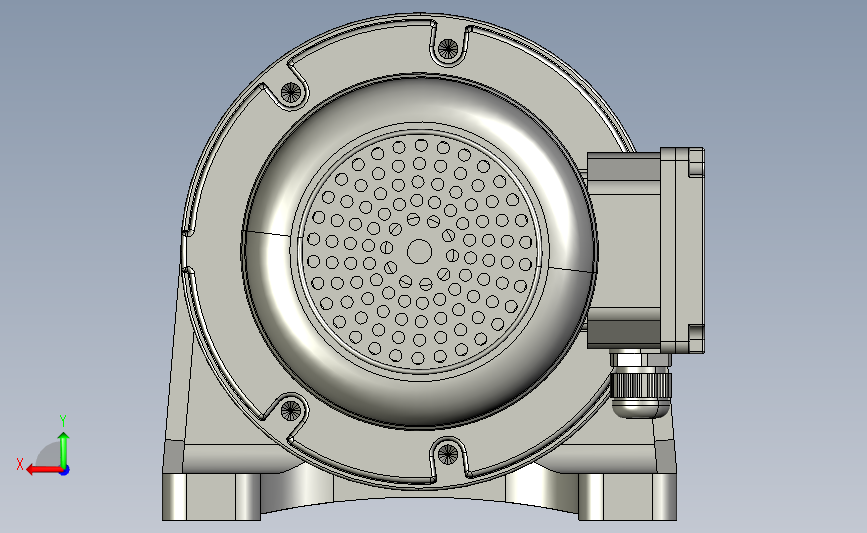Click the blue Z axis dot of the triad
867x533 pixels.
click(x=64, y=470)
